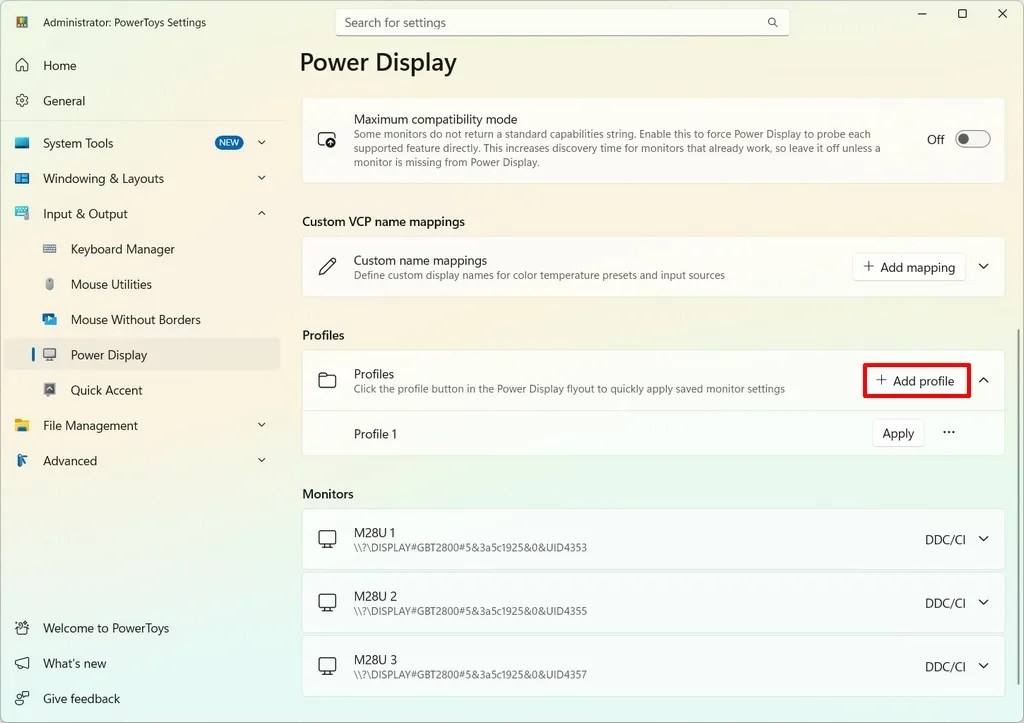This screenshot has width=1024, height=723.
Task: Open Mouse Without Borders settings
Action: pyautogui.click(x=142, y=319)
